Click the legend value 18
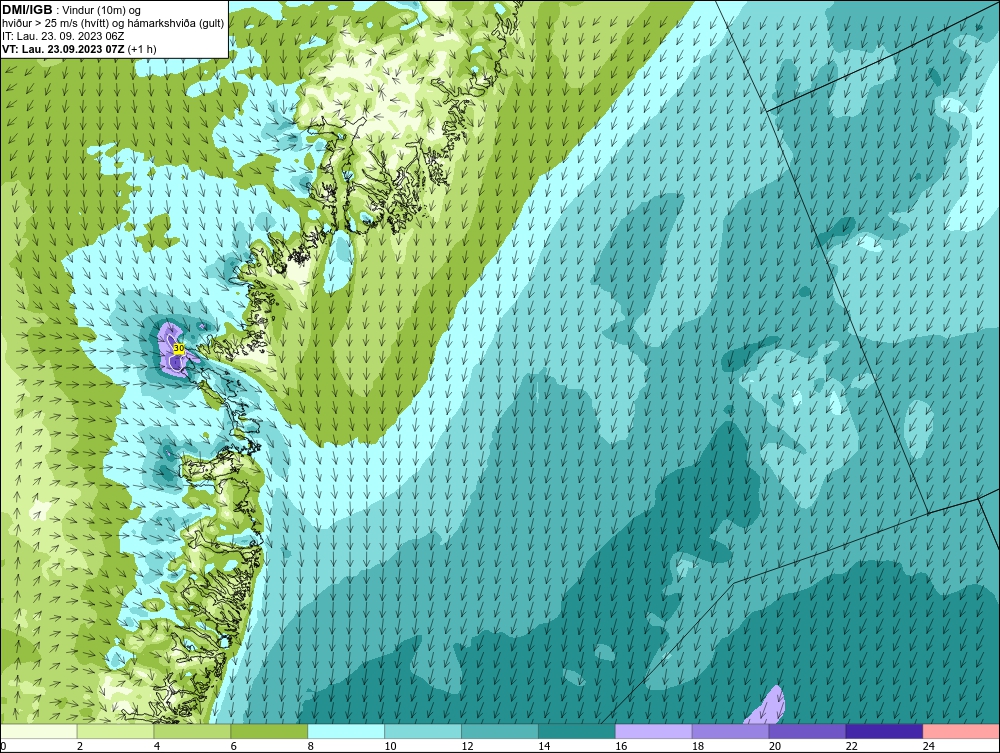Image resolution: width=1000 pixels, height=753 pixels. (698, 746)
